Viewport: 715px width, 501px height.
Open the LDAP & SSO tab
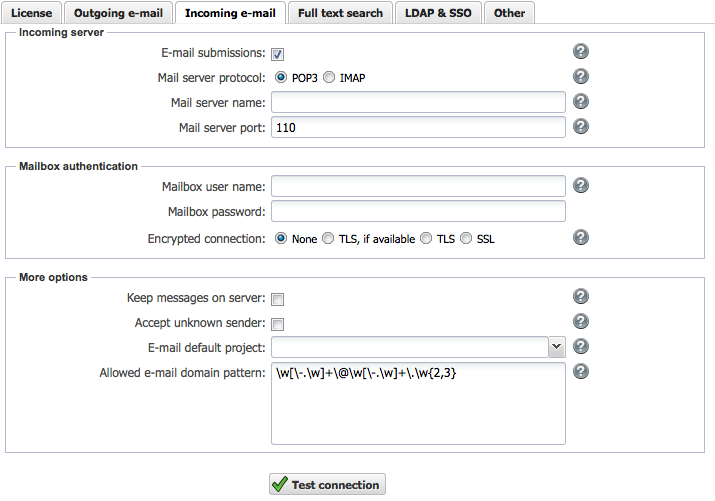(439, 13)
